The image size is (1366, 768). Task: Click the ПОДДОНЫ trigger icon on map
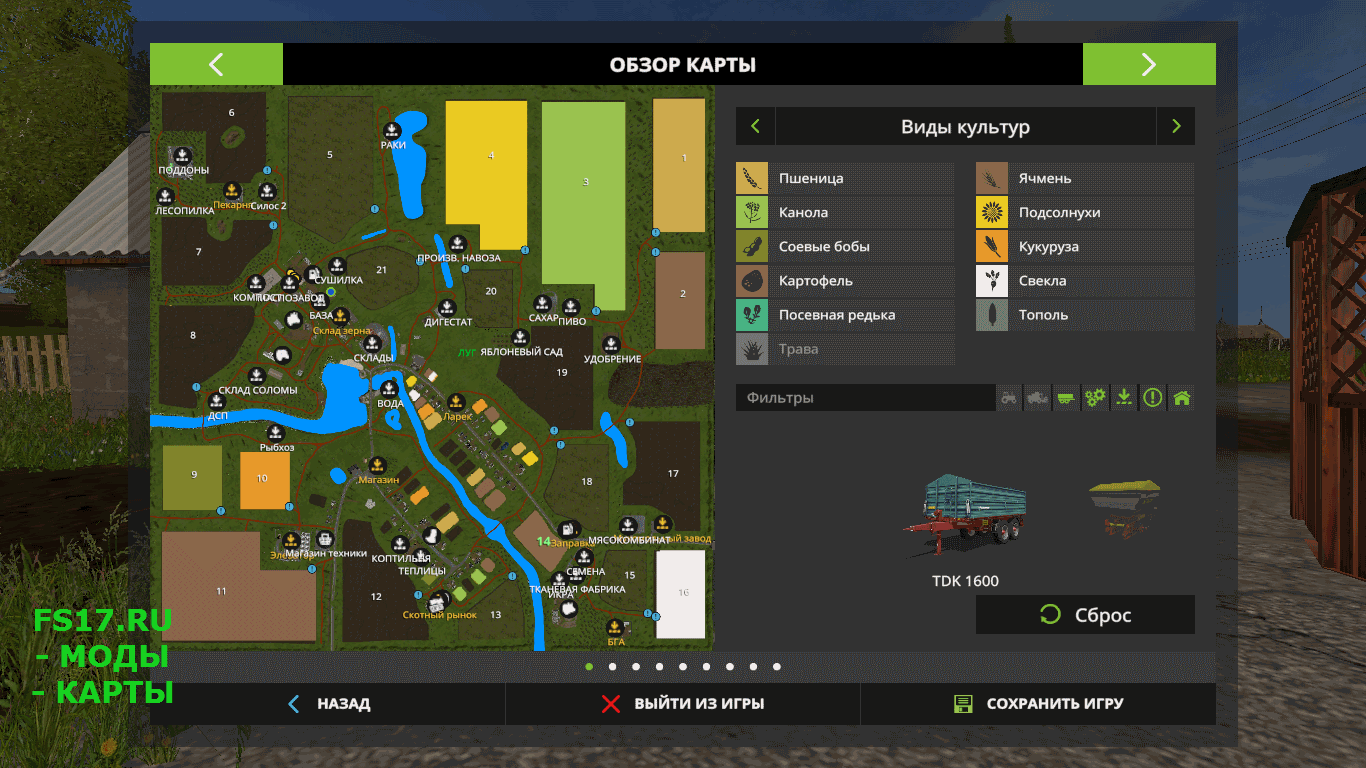(x=182, y=155)
